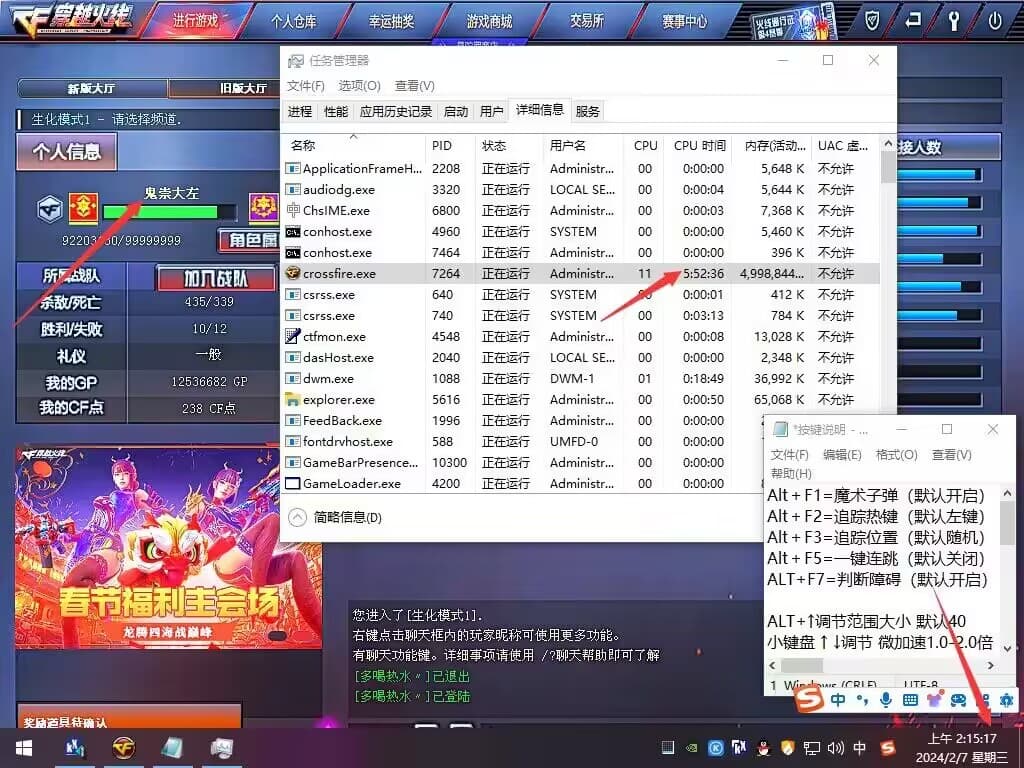Open the soft keyboard icon on the IME bar
The image size is (1024, 768).
click(910, 700)
